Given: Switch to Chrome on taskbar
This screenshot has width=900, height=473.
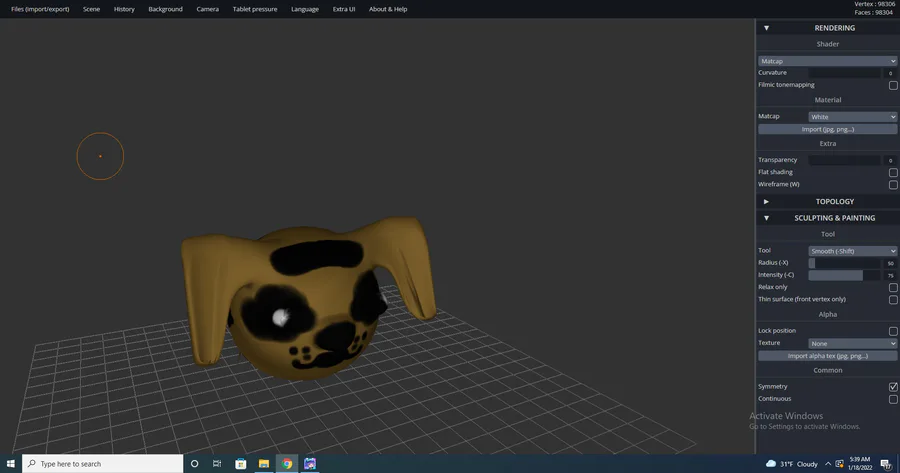Looking at the screenshot, I should coord(287,464).
